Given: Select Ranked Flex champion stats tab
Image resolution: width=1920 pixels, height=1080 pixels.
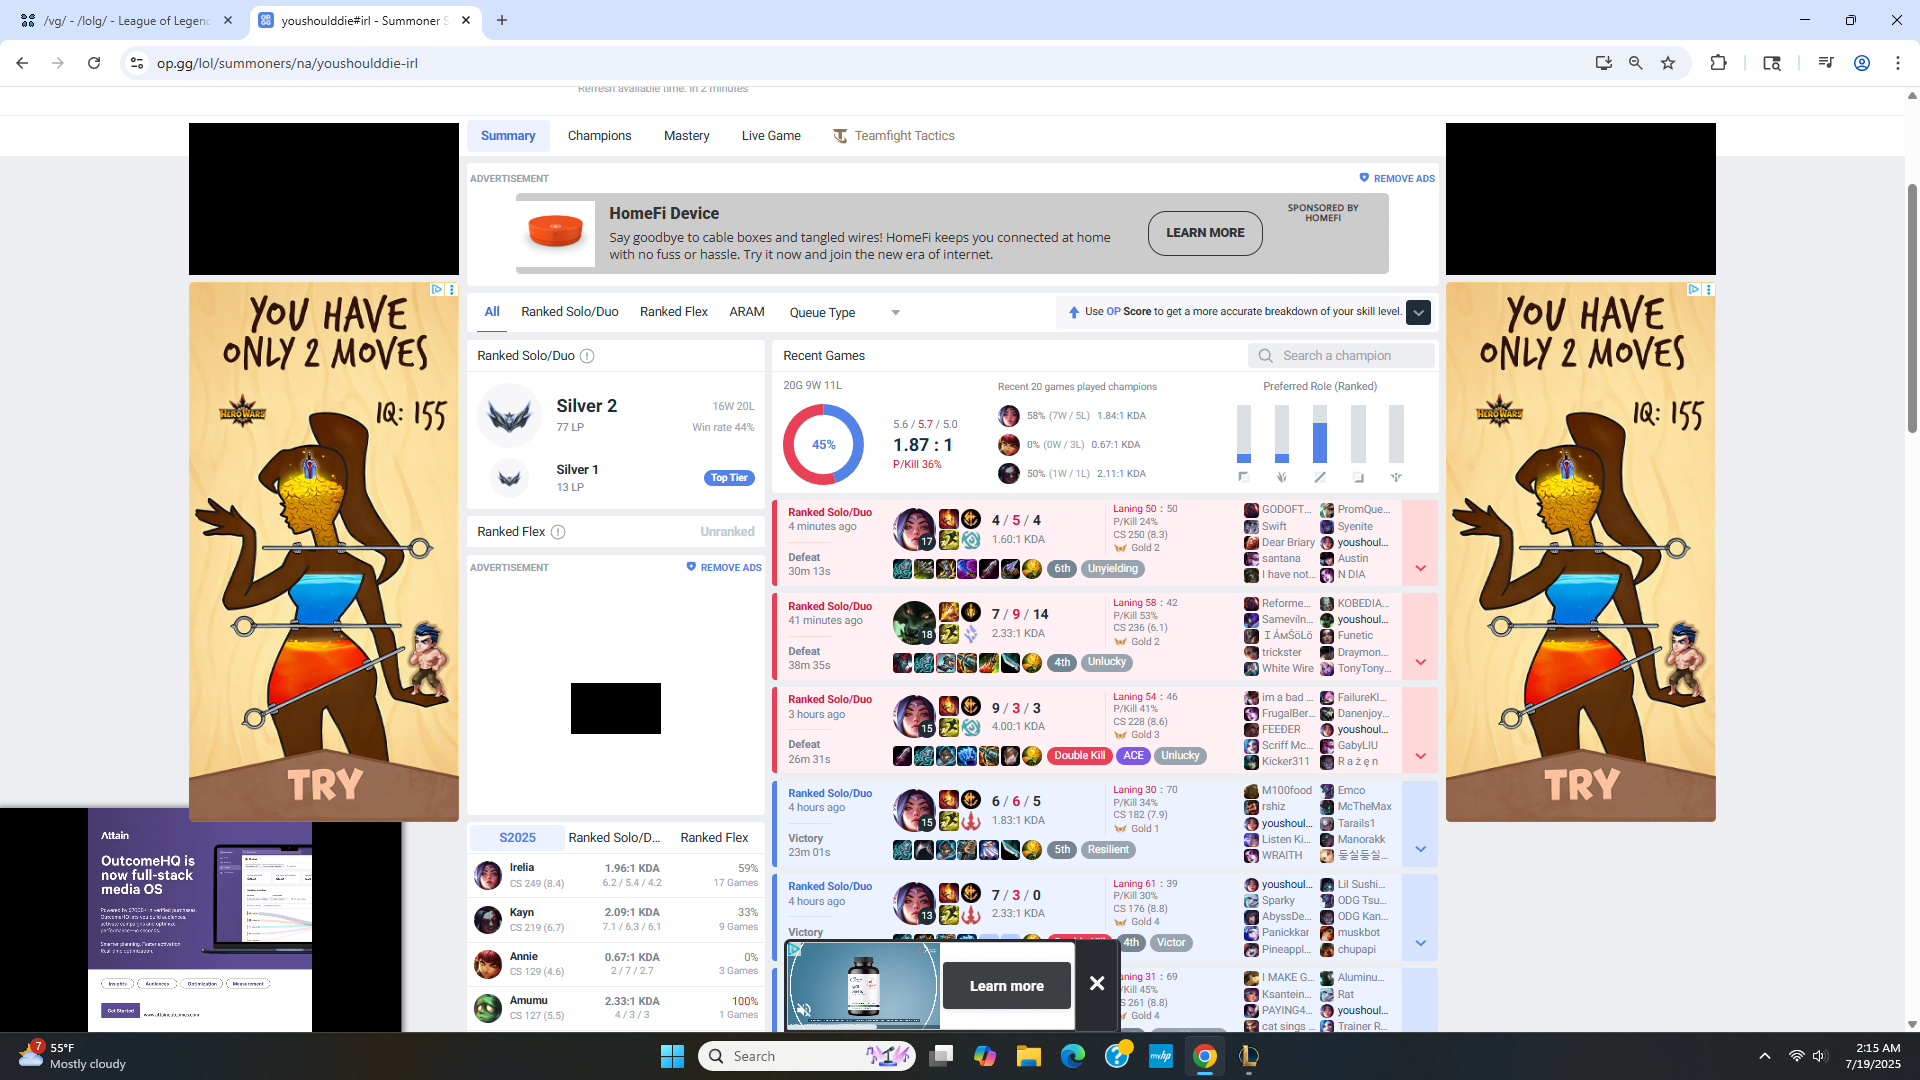Looking at the screenshot, I should click(714, 838).
